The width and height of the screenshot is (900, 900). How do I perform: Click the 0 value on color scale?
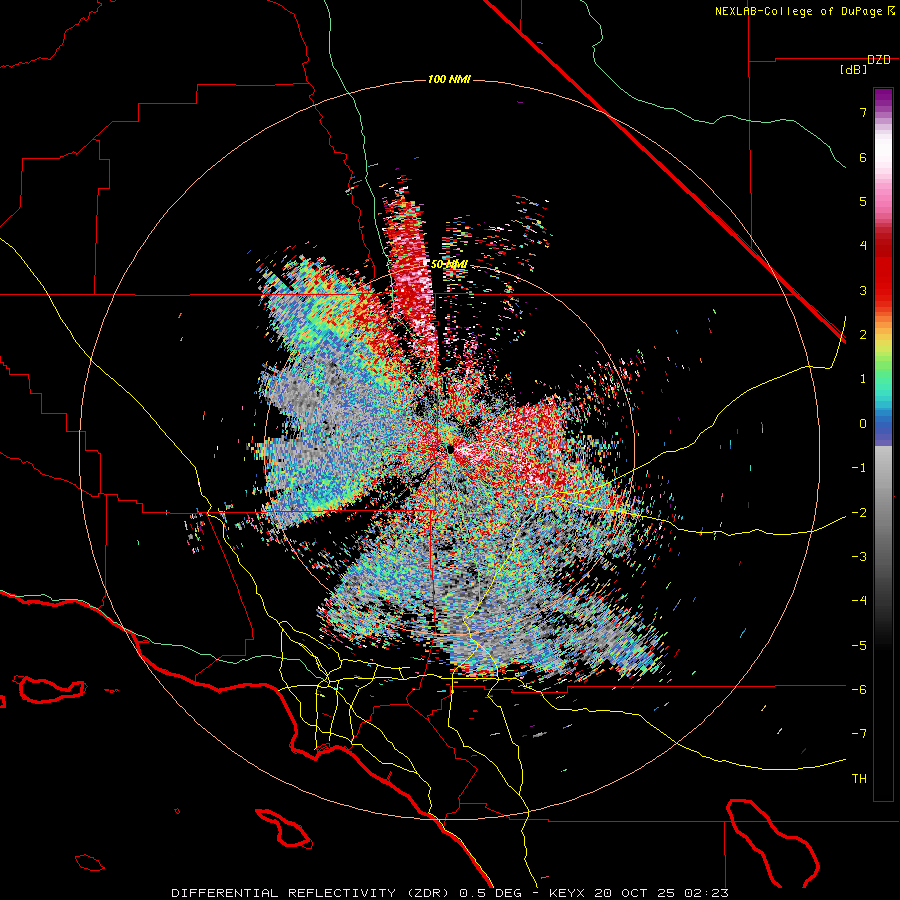coord(863,424)
